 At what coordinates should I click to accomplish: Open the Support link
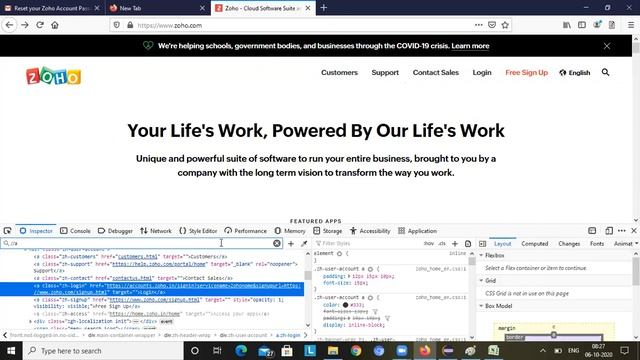click(385, 73)
